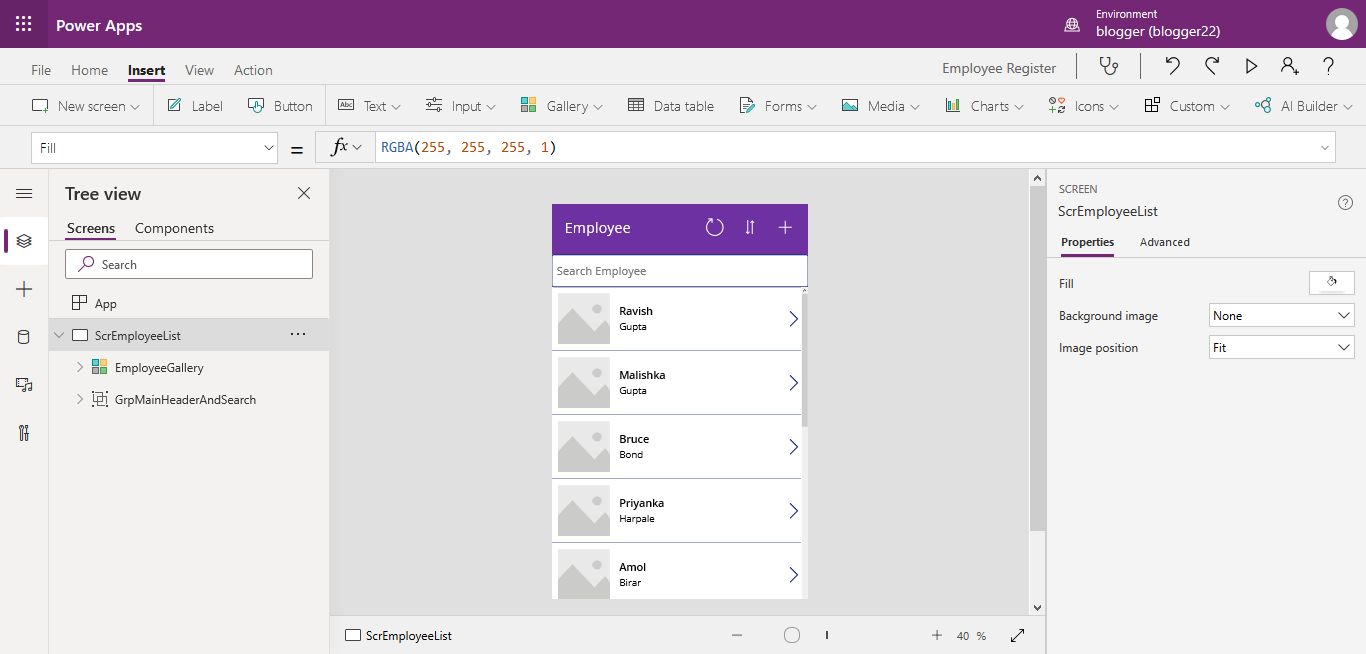Open Help question mark icon
Viewport: 1366px width, 654px height.
tap(1329, 66)
